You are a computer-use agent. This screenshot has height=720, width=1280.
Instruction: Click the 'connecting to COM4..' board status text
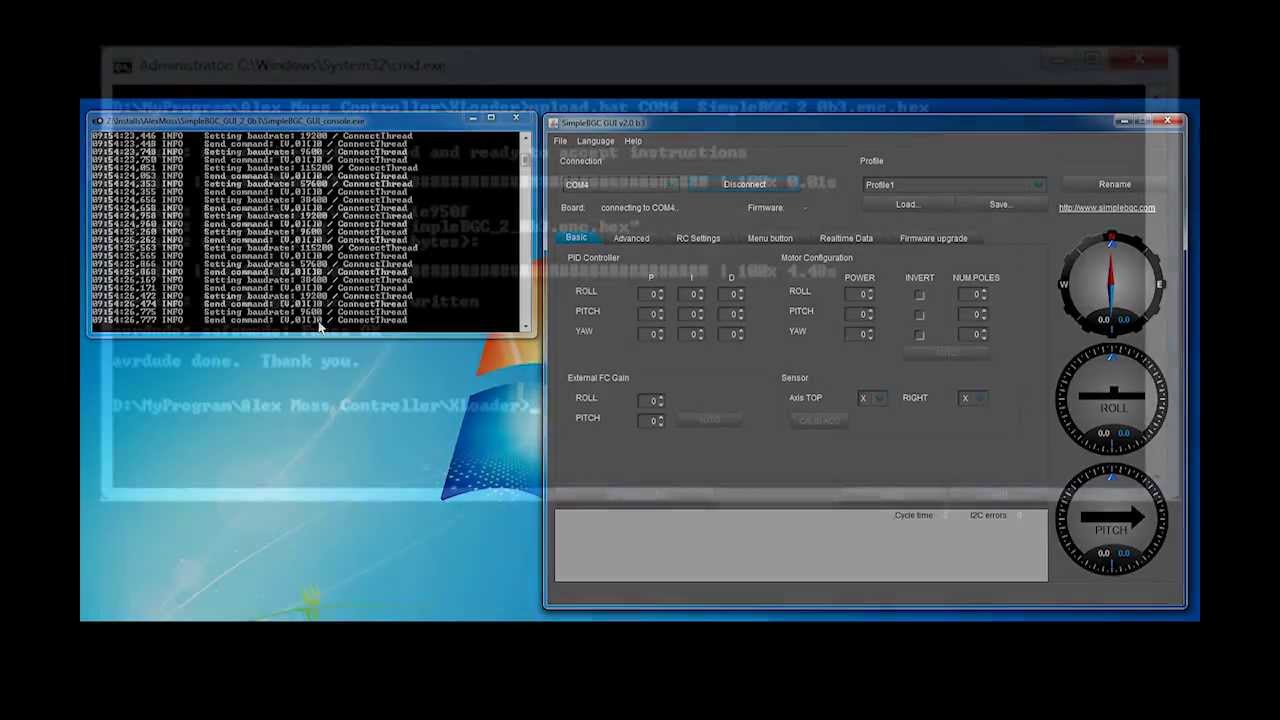(x=639, y=208)
